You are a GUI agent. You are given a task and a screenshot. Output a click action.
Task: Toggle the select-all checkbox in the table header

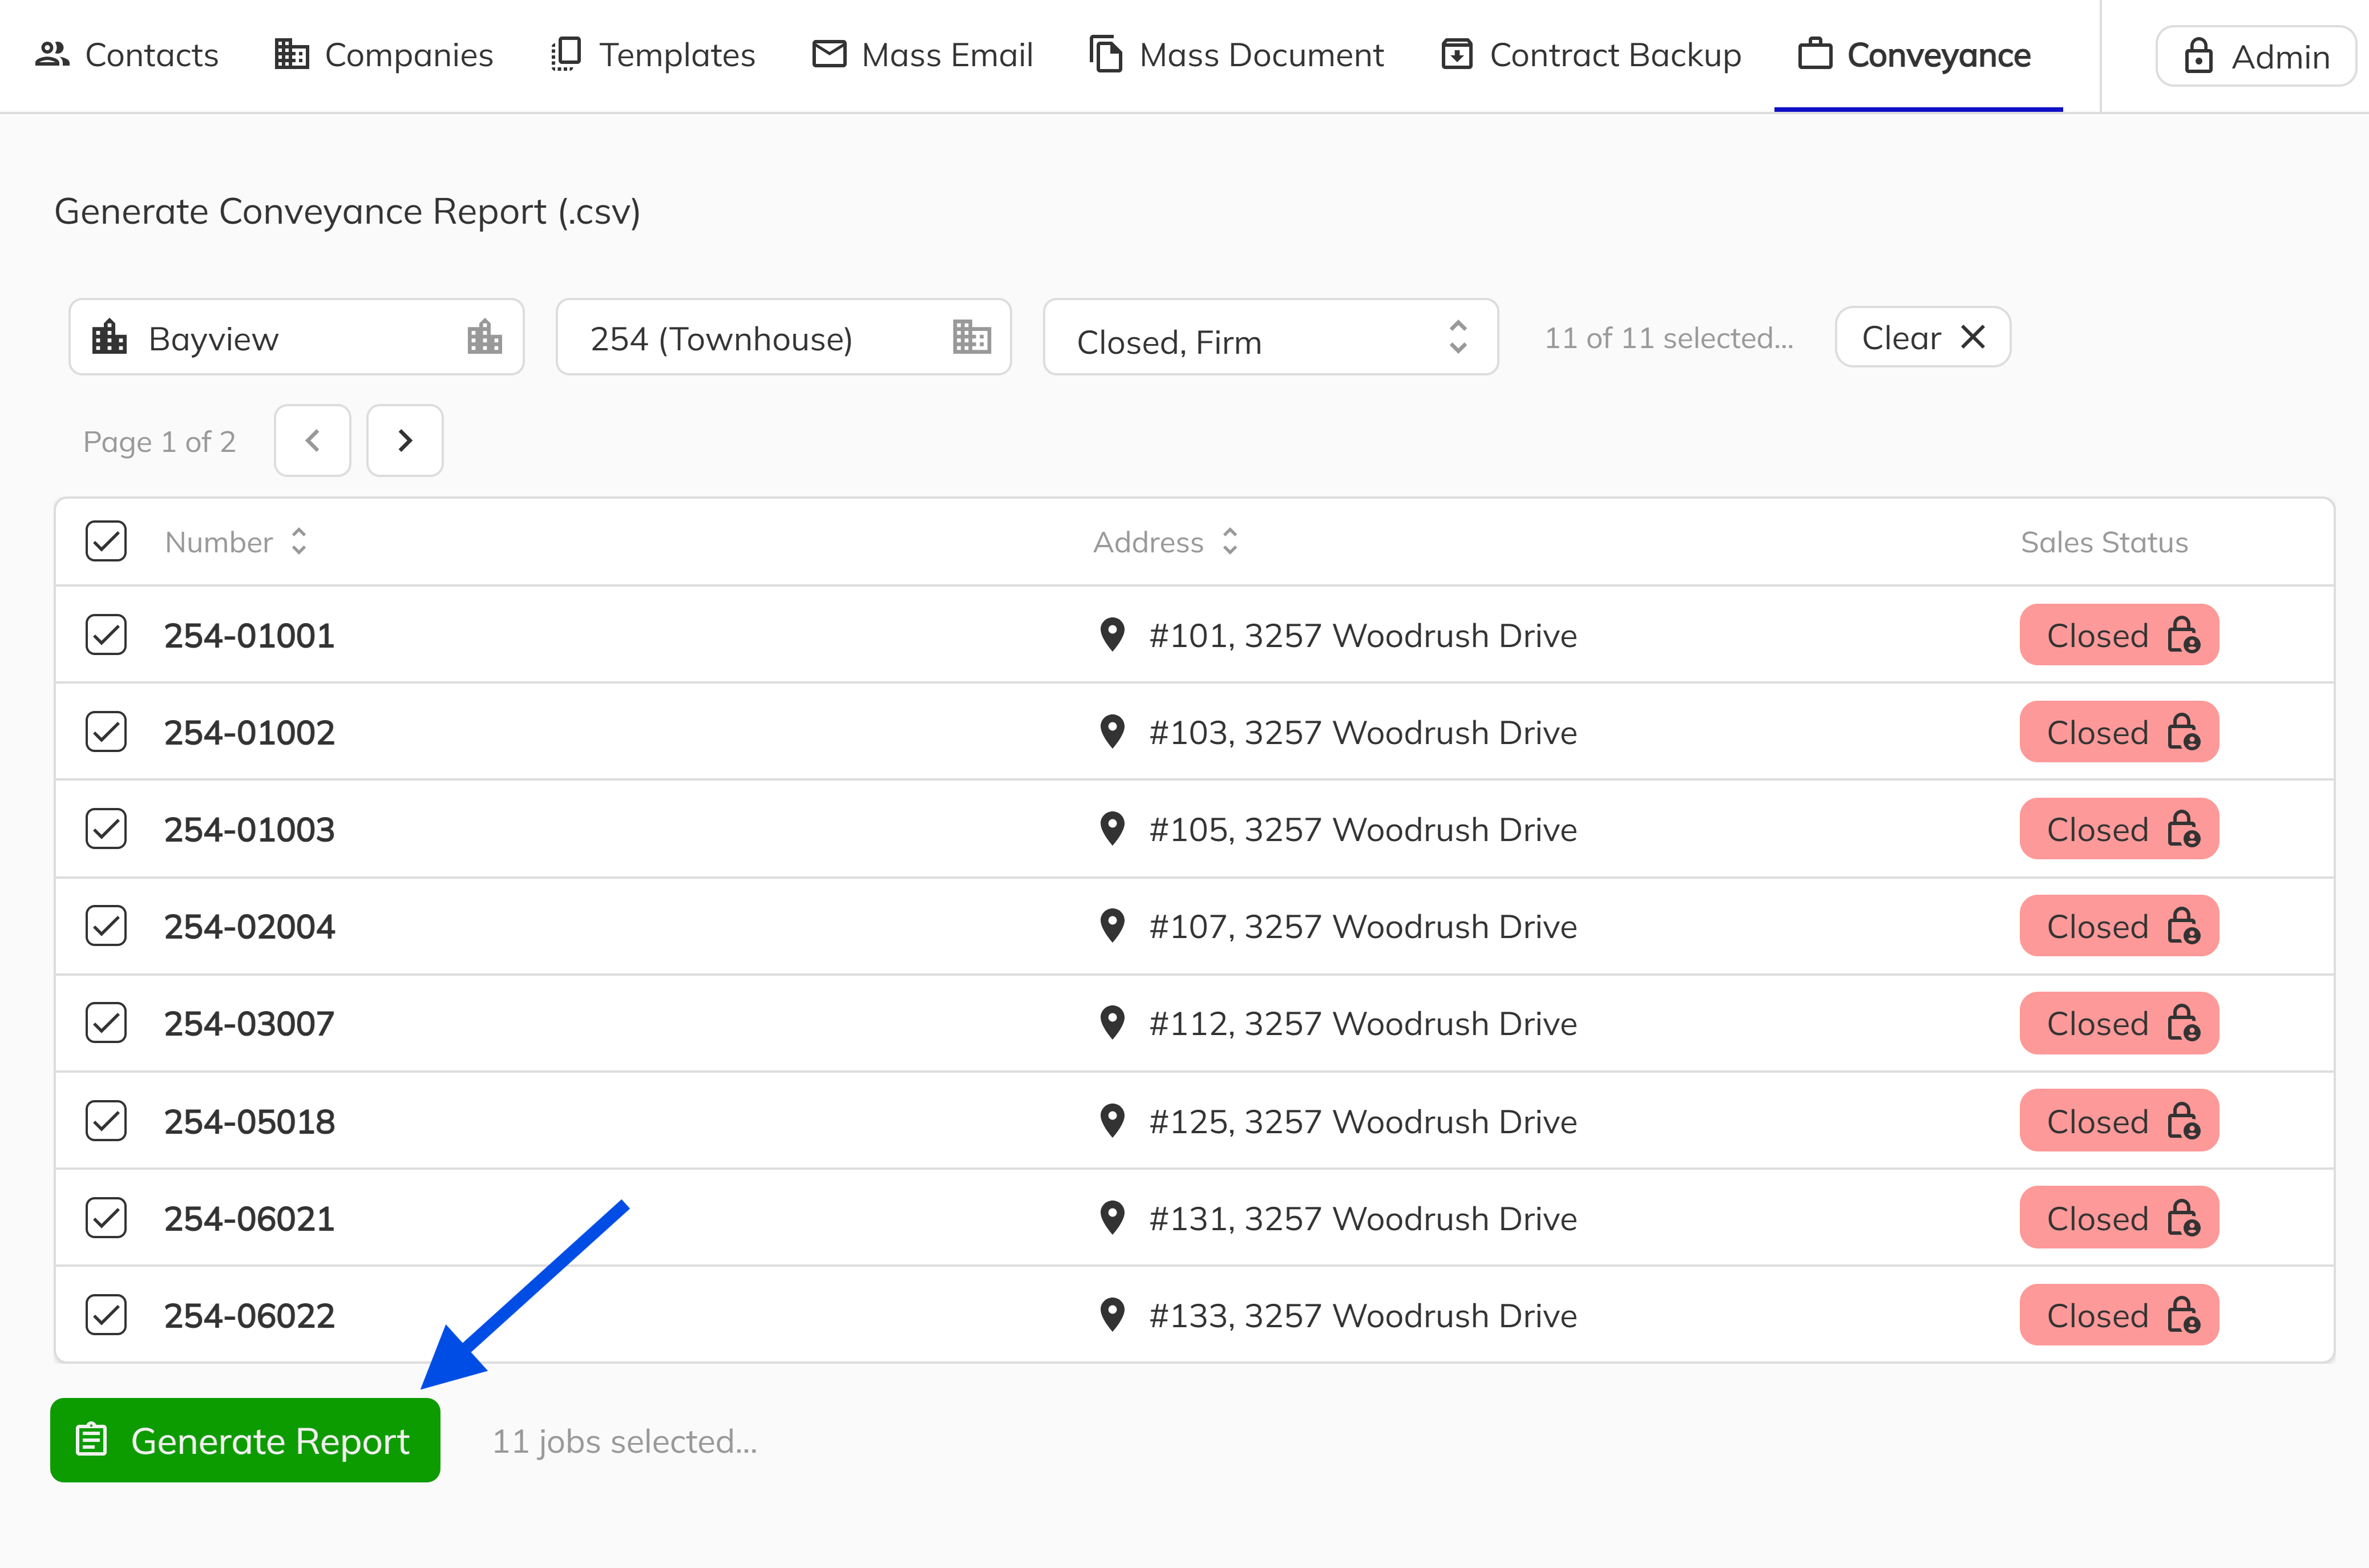click(x=105, y=541)
